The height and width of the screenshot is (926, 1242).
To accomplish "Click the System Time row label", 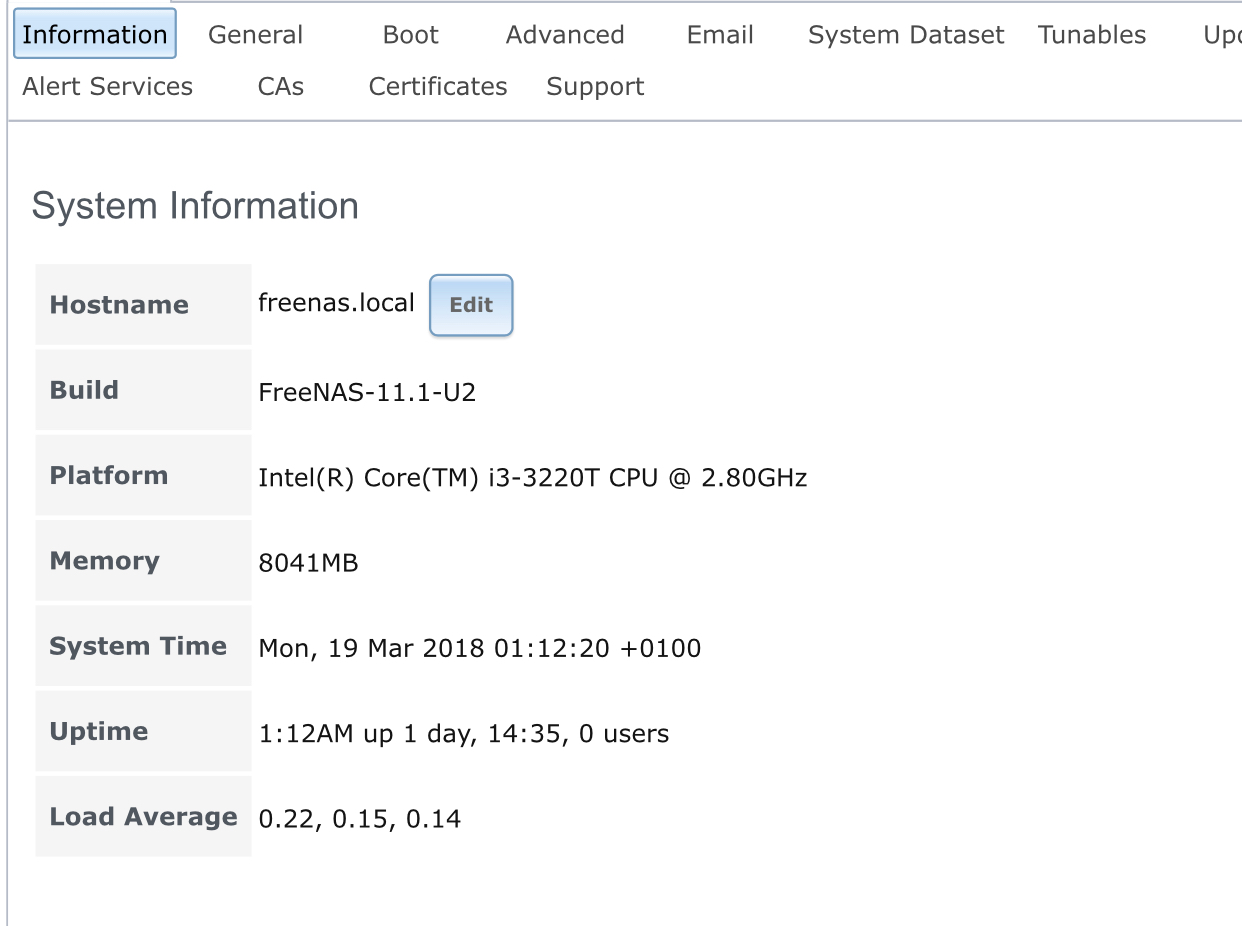I will click(138, 646).
